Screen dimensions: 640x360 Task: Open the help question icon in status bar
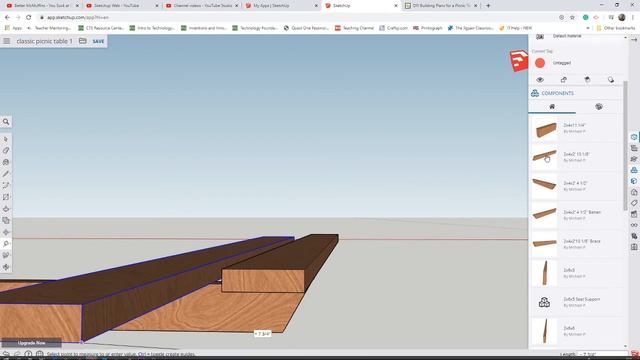click(28, 354)
